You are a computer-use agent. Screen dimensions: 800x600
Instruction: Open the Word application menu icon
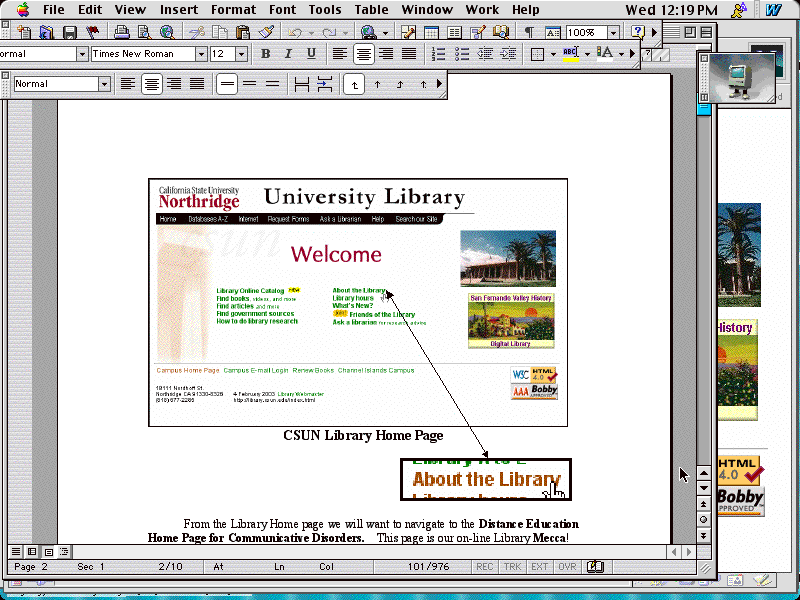click(773, 10)
